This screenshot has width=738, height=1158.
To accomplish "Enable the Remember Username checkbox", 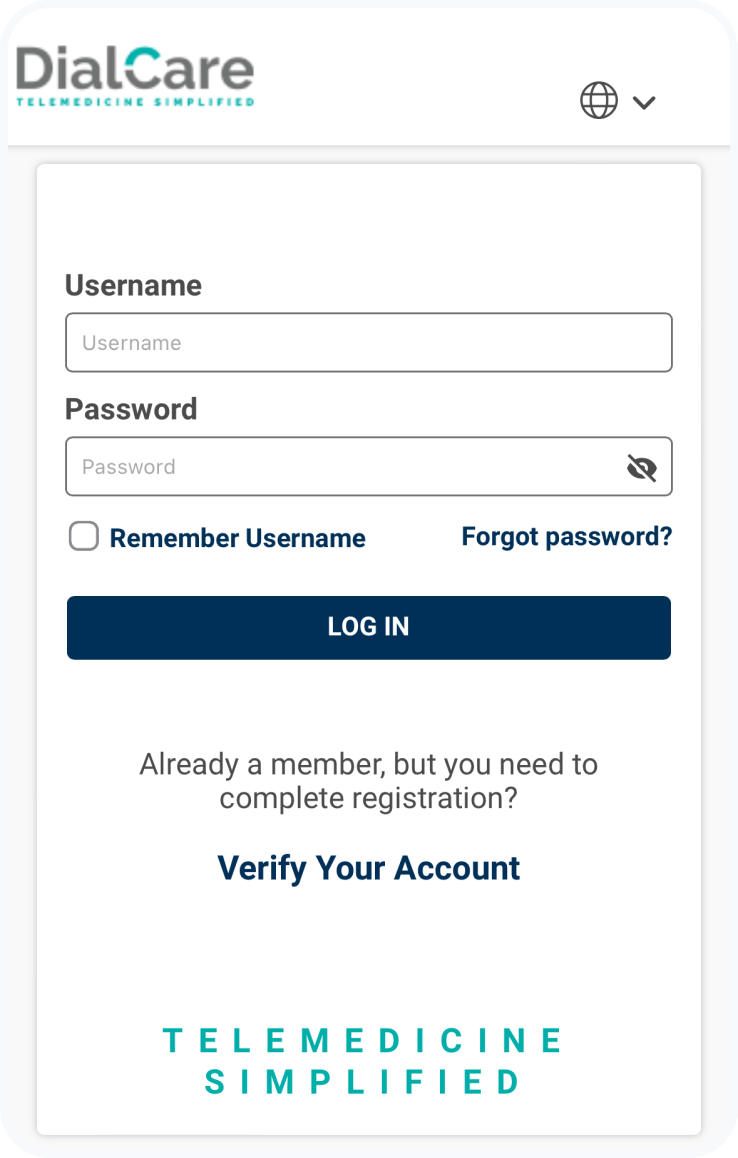I will [x=84, y=537].
